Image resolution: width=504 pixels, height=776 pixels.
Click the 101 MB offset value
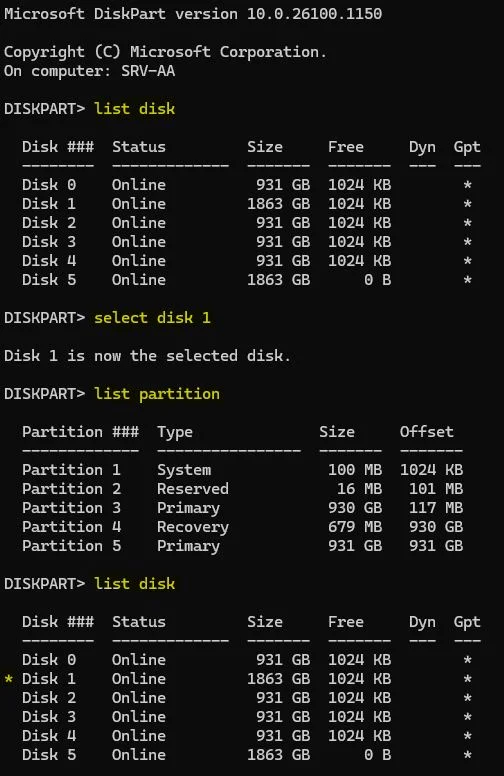coord(436,489)
